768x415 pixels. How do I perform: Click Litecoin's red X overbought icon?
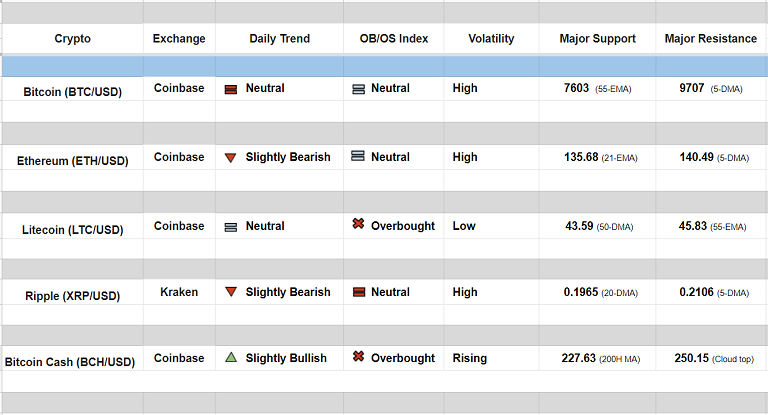click(358, 225)
